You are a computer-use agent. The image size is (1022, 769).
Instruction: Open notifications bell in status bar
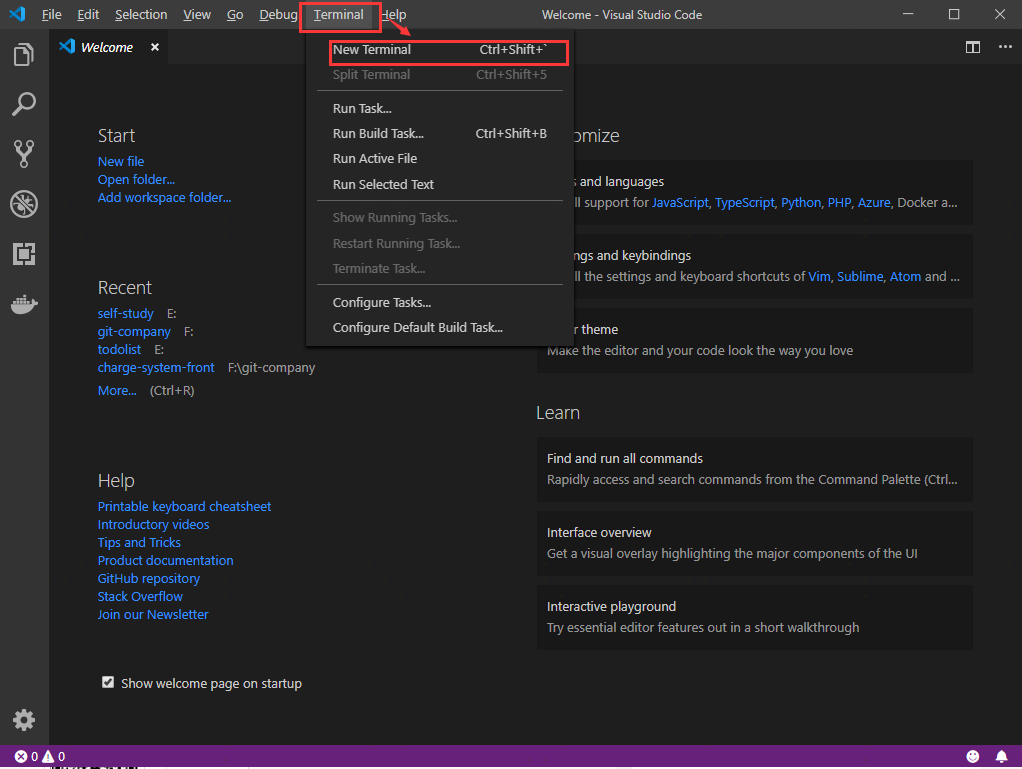point(1001,756)
